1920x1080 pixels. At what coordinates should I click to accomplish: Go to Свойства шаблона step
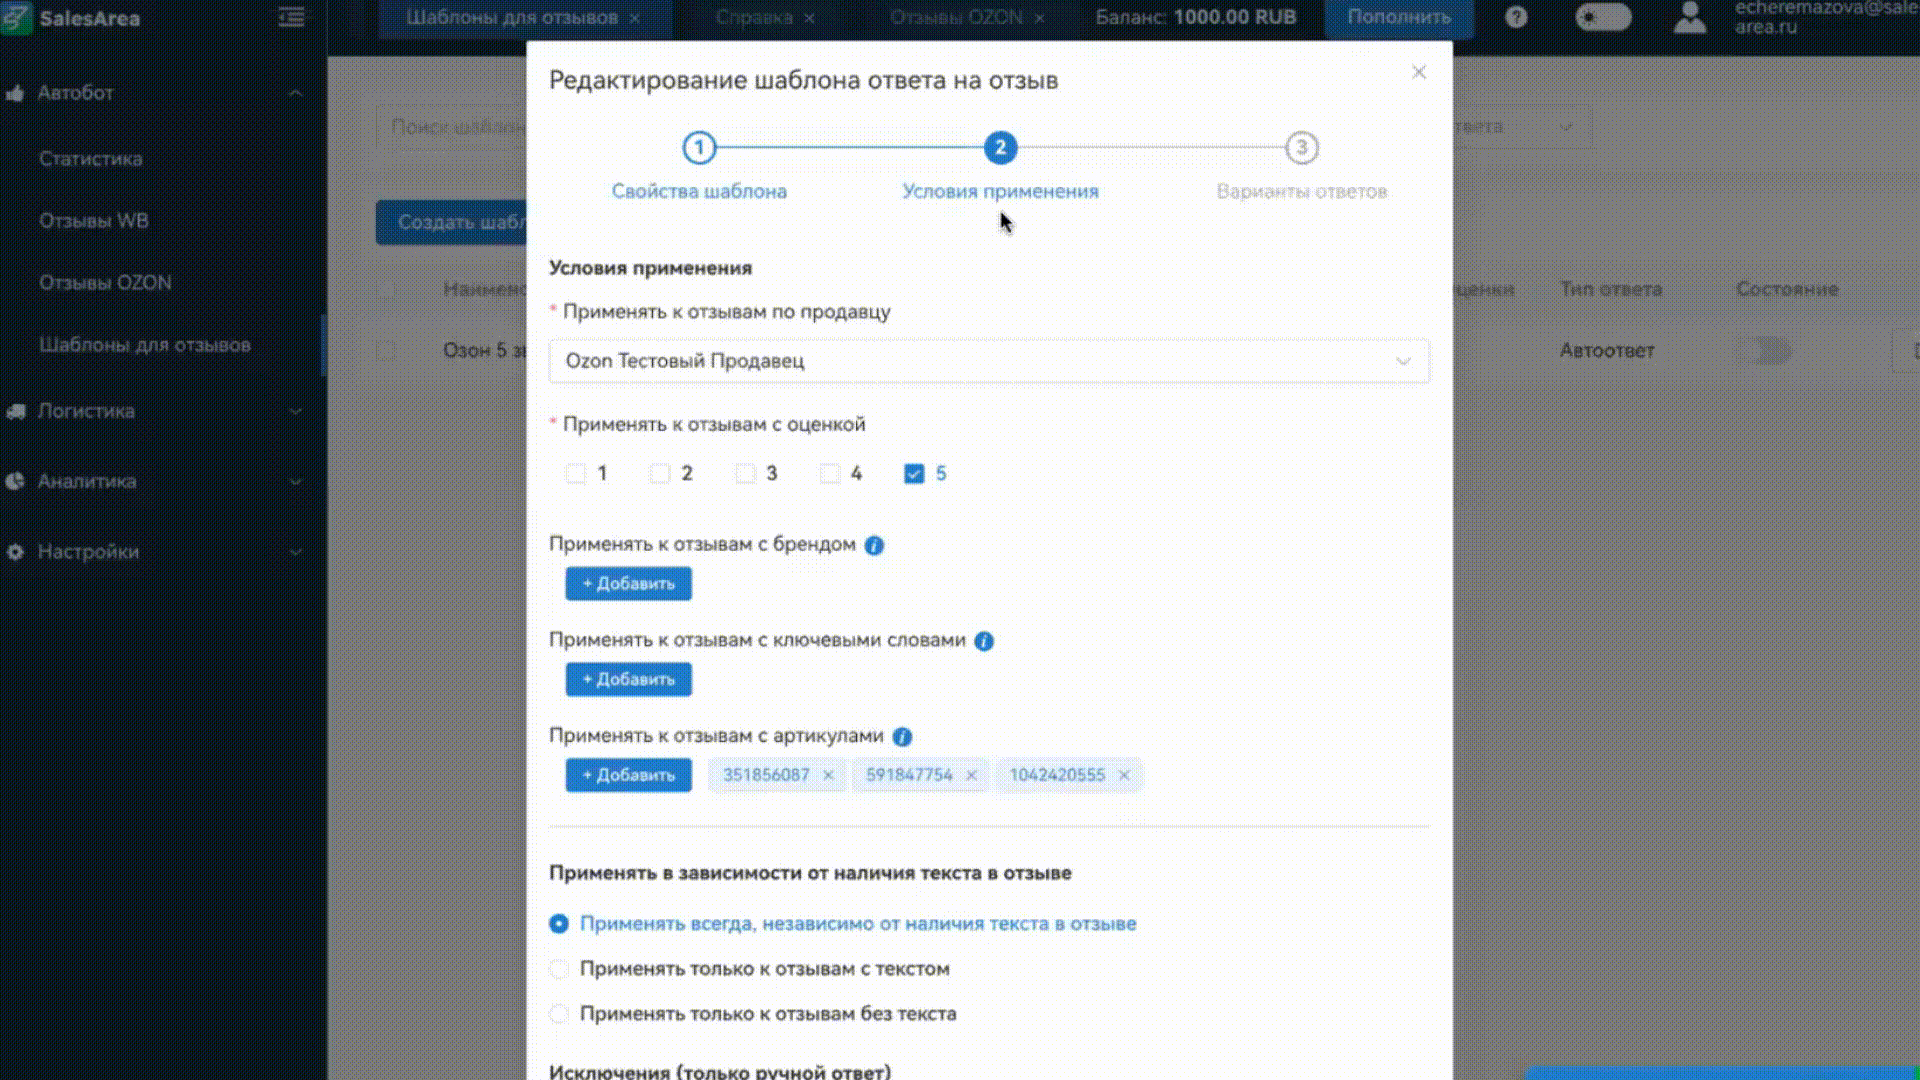click(x=699, y=192)
